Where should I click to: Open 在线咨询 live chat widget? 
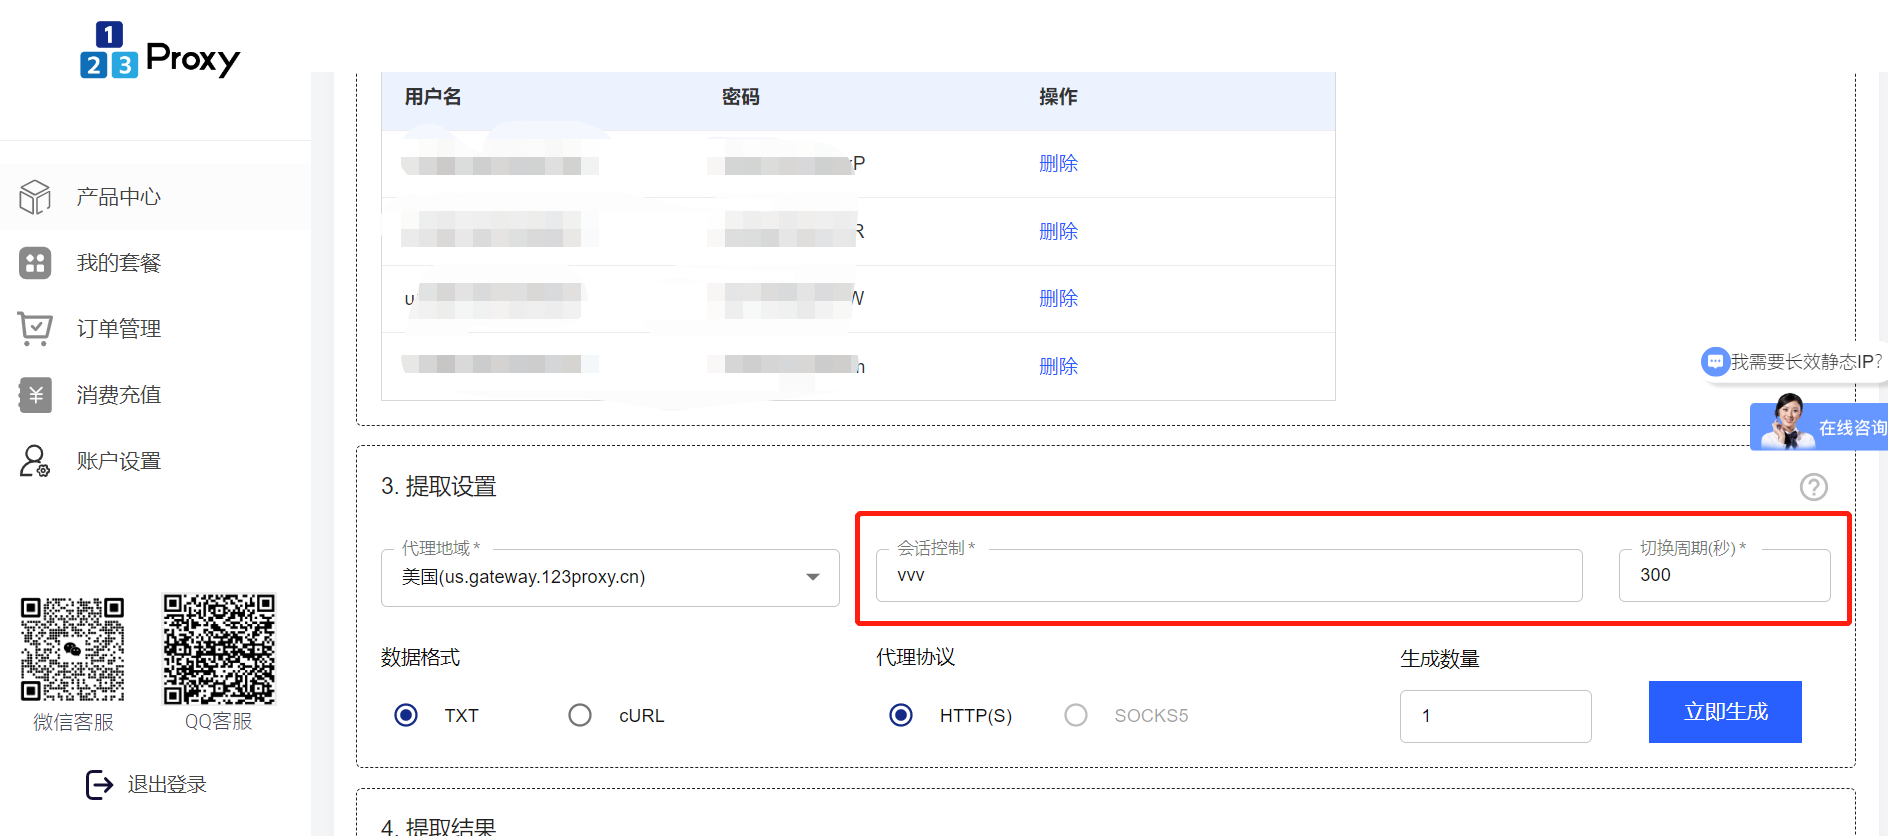[1820, 427]
